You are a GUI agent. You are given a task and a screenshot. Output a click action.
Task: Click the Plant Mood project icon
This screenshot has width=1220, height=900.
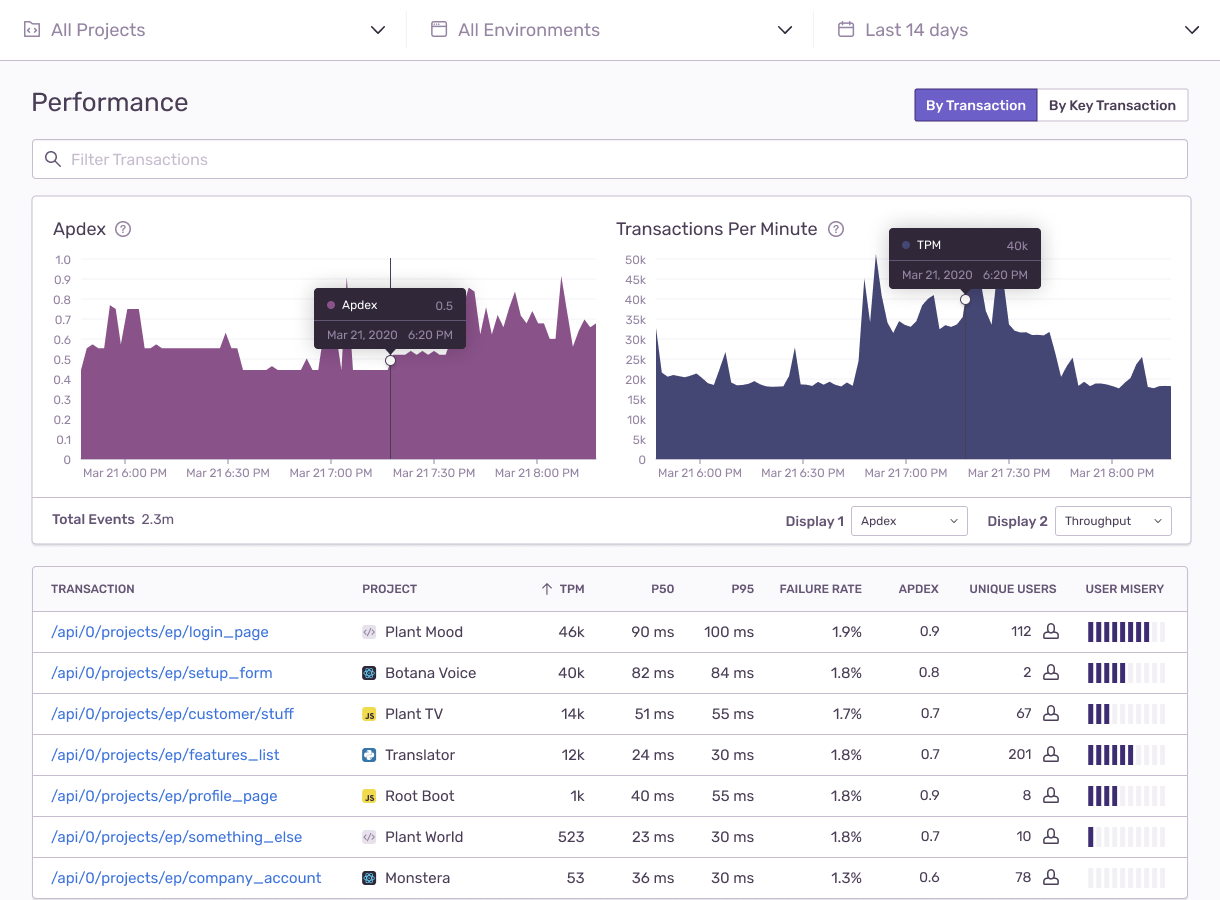click(x=369, y=632)
